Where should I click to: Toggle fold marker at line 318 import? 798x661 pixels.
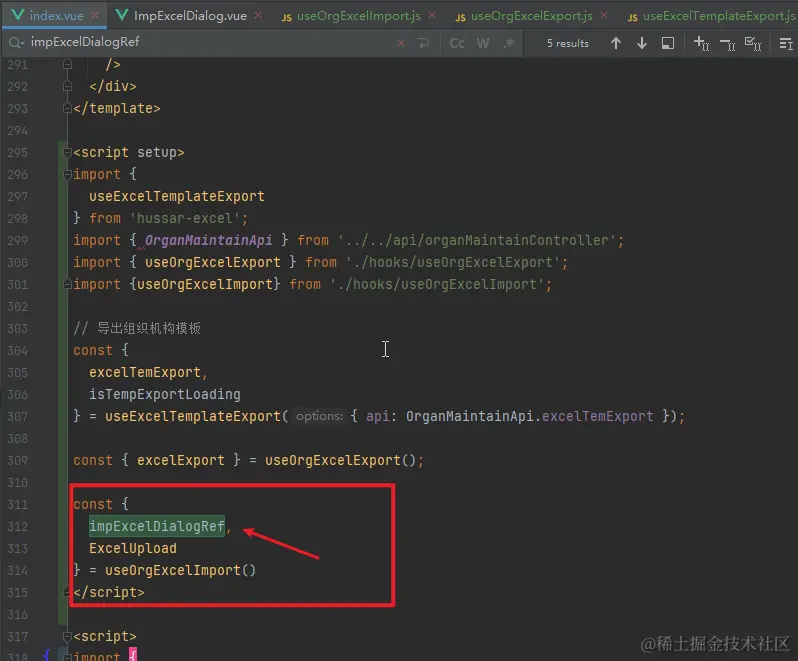67,656
